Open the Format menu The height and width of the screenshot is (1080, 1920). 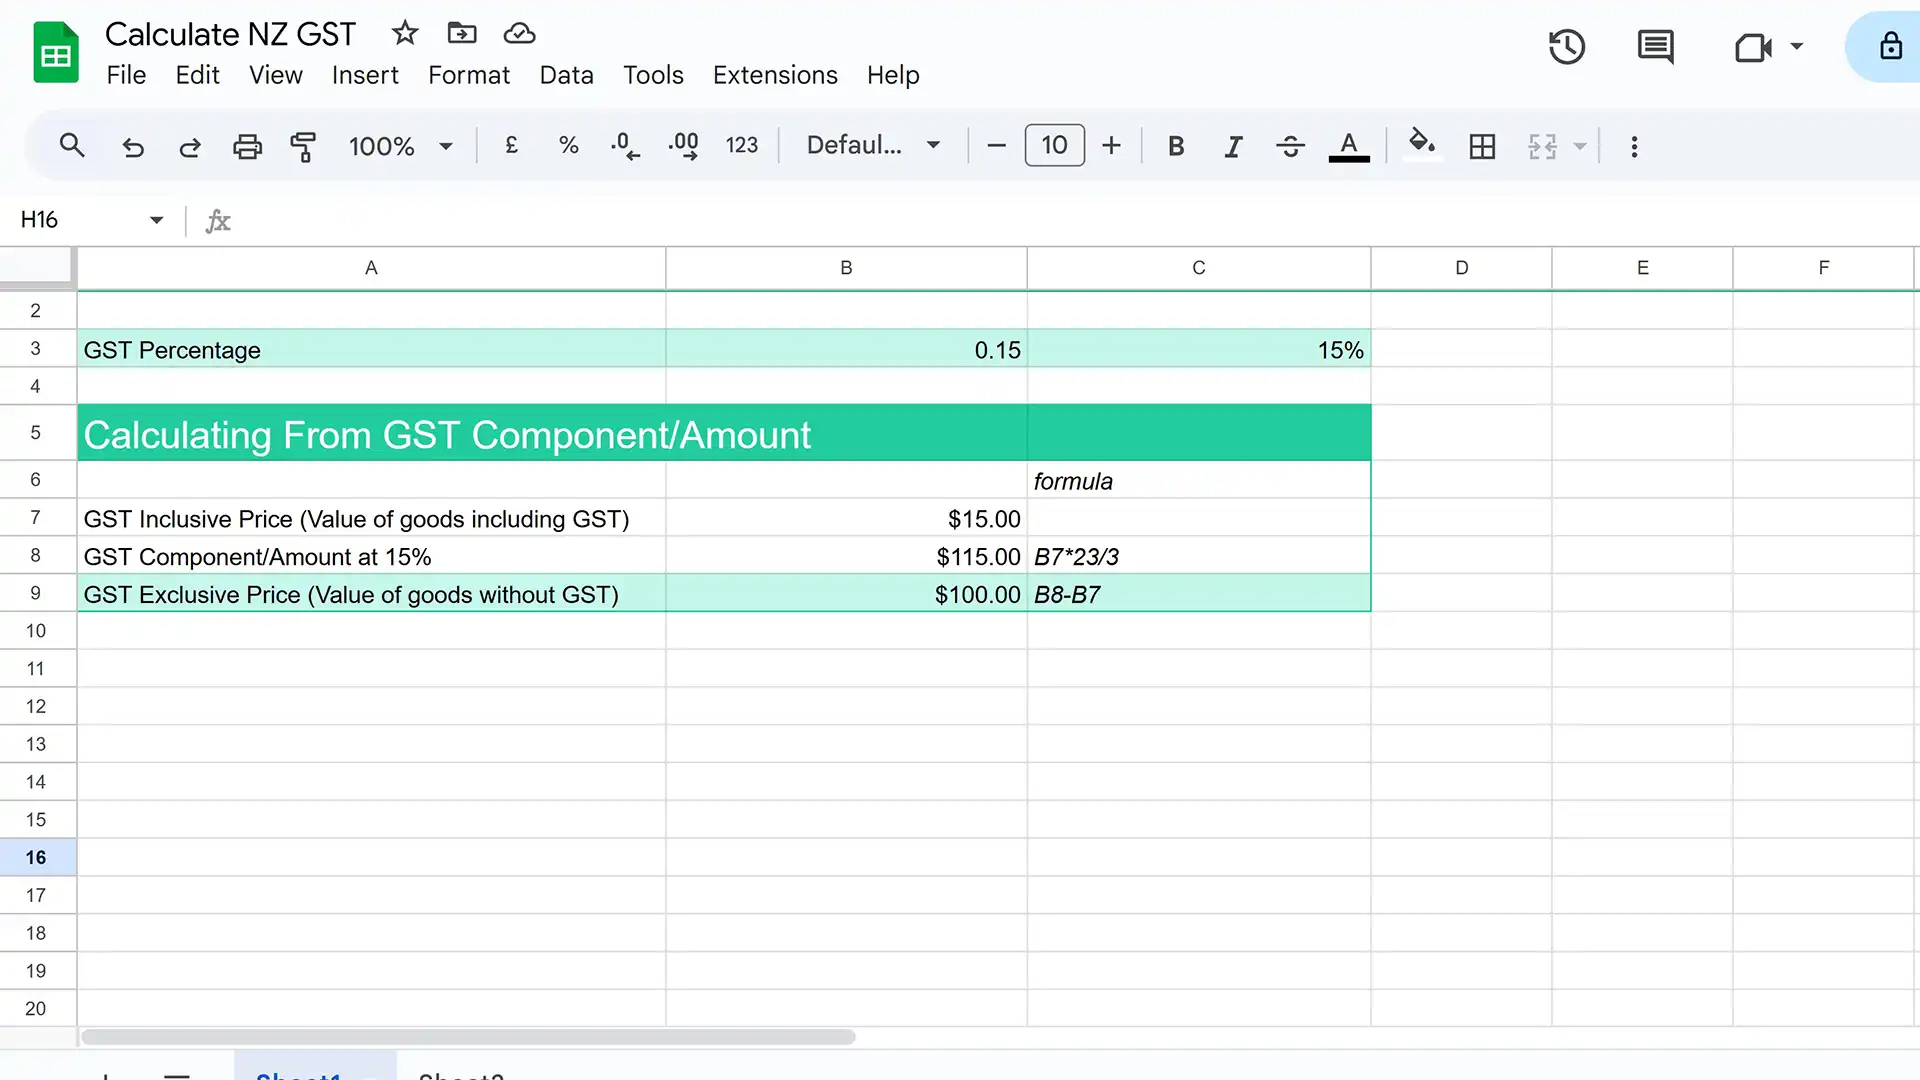pos(469,75)
